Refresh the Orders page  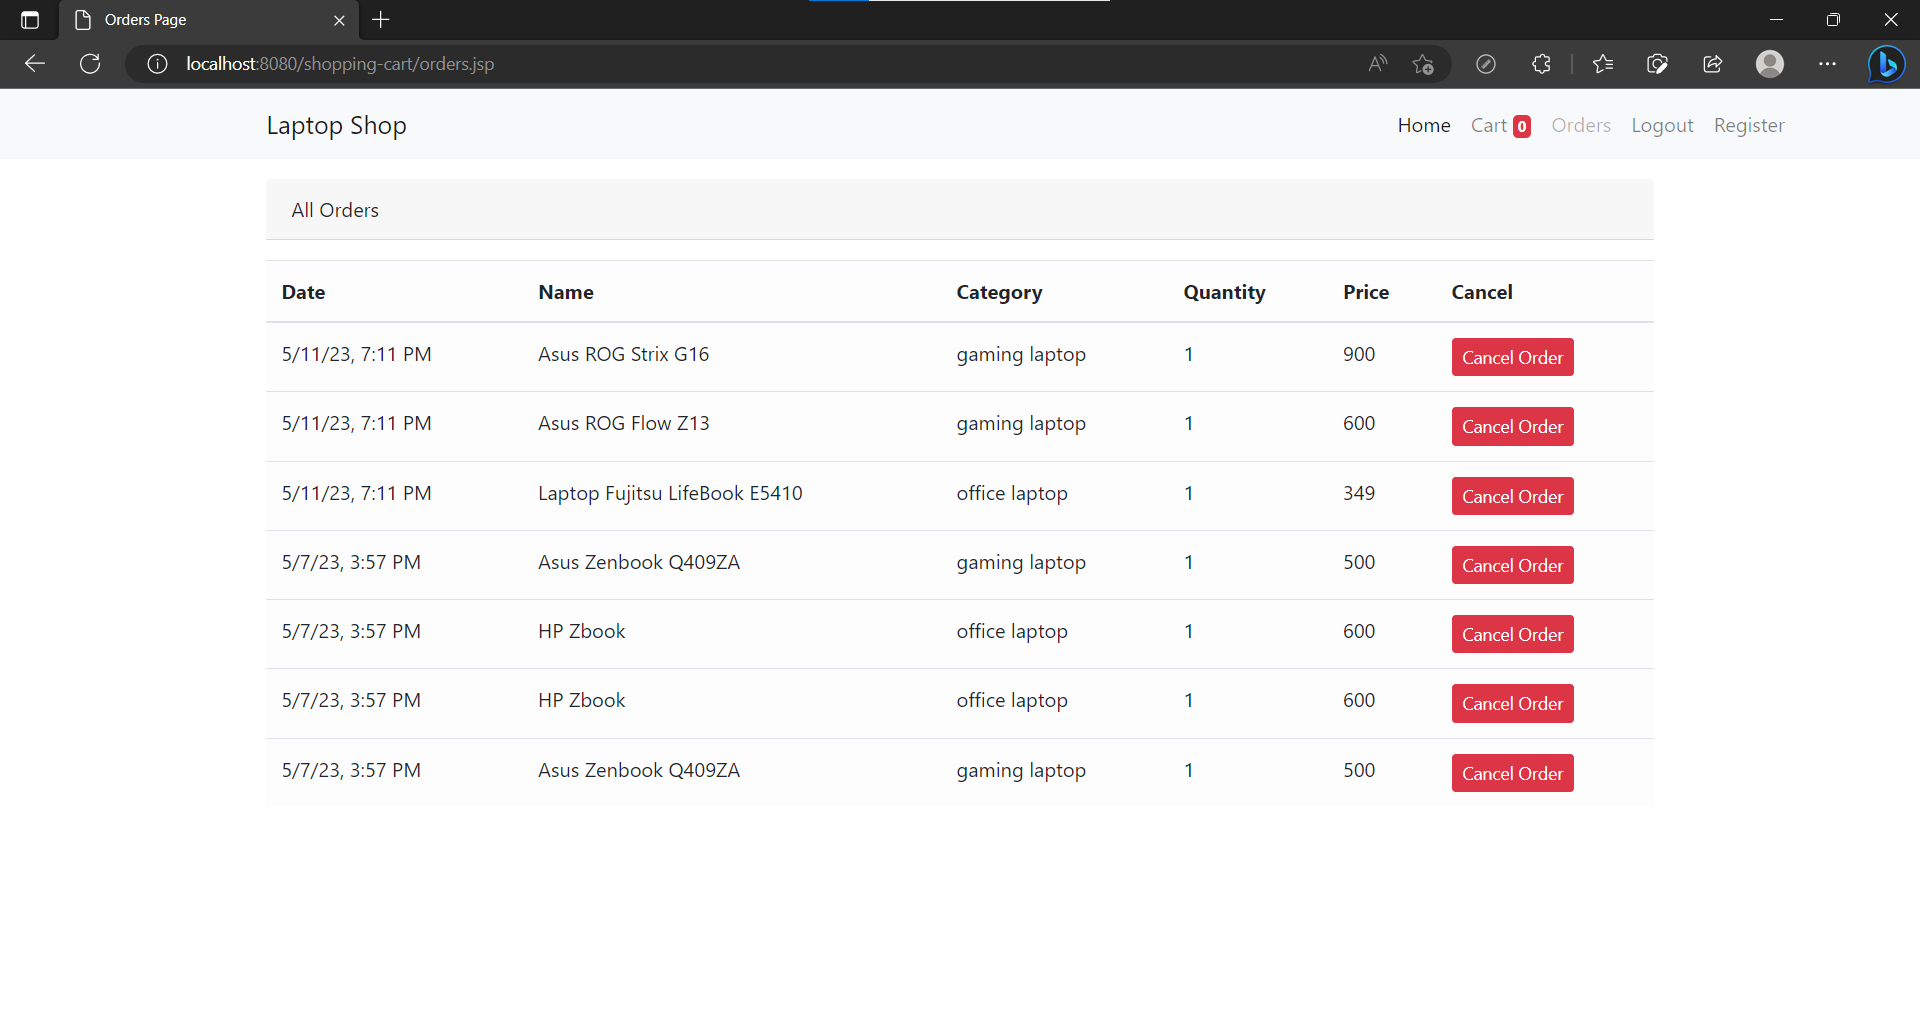click(90, 64)
